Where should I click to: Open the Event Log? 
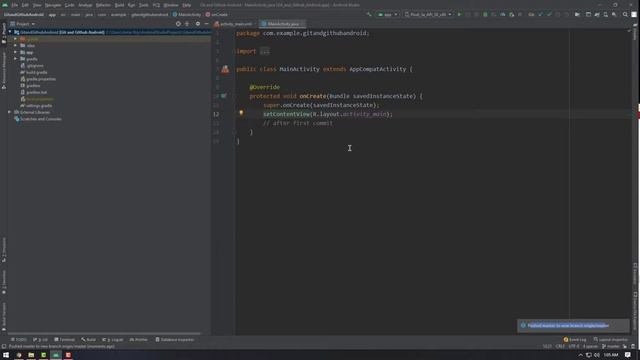[575, 340]
